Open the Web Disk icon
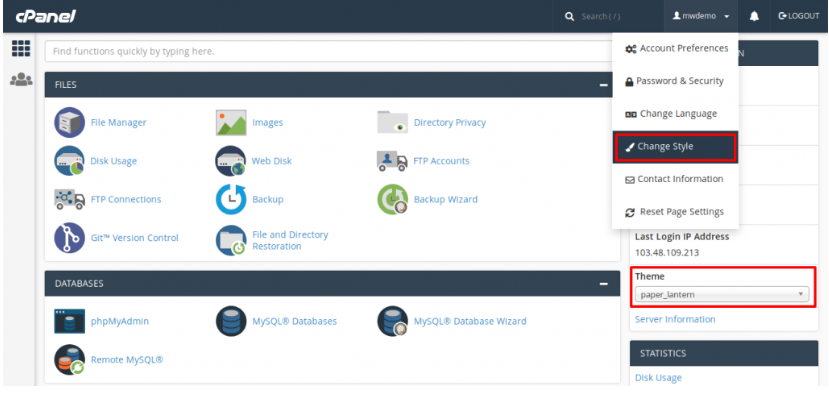 (231, 161)
